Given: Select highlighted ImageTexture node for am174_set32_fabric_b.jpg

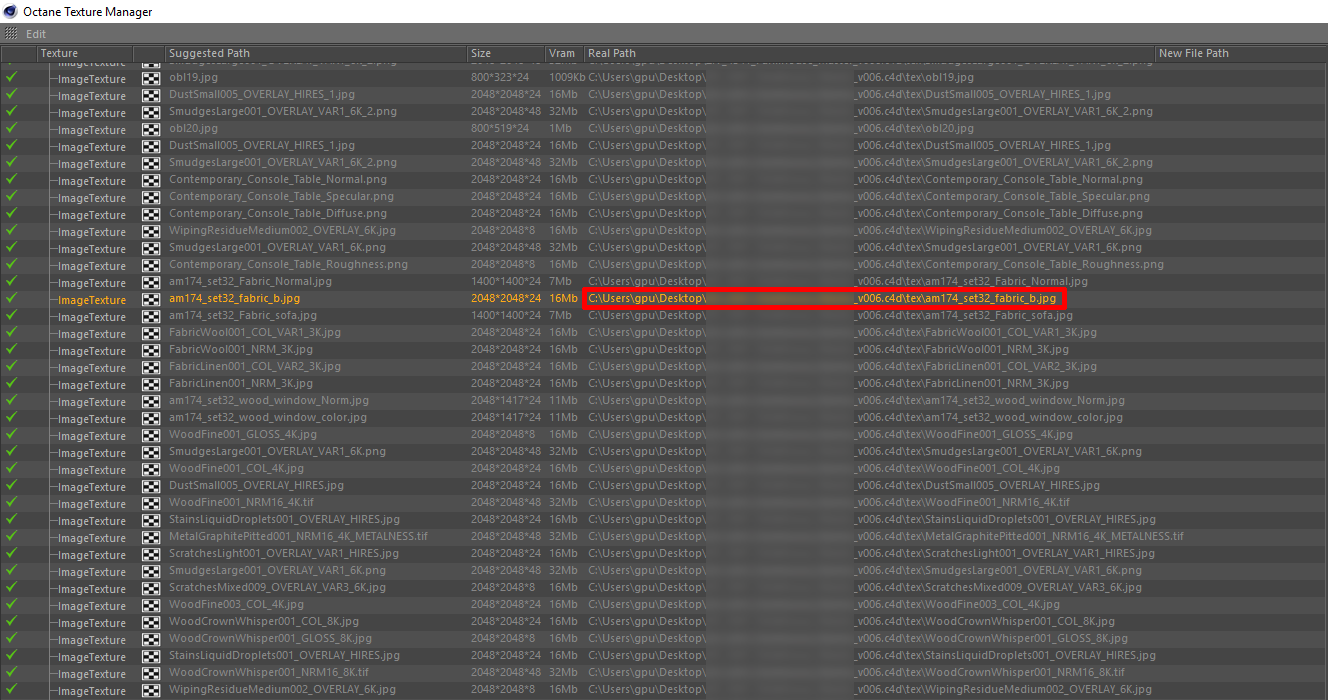Looking at the screenshot, I should coord(92,300).
